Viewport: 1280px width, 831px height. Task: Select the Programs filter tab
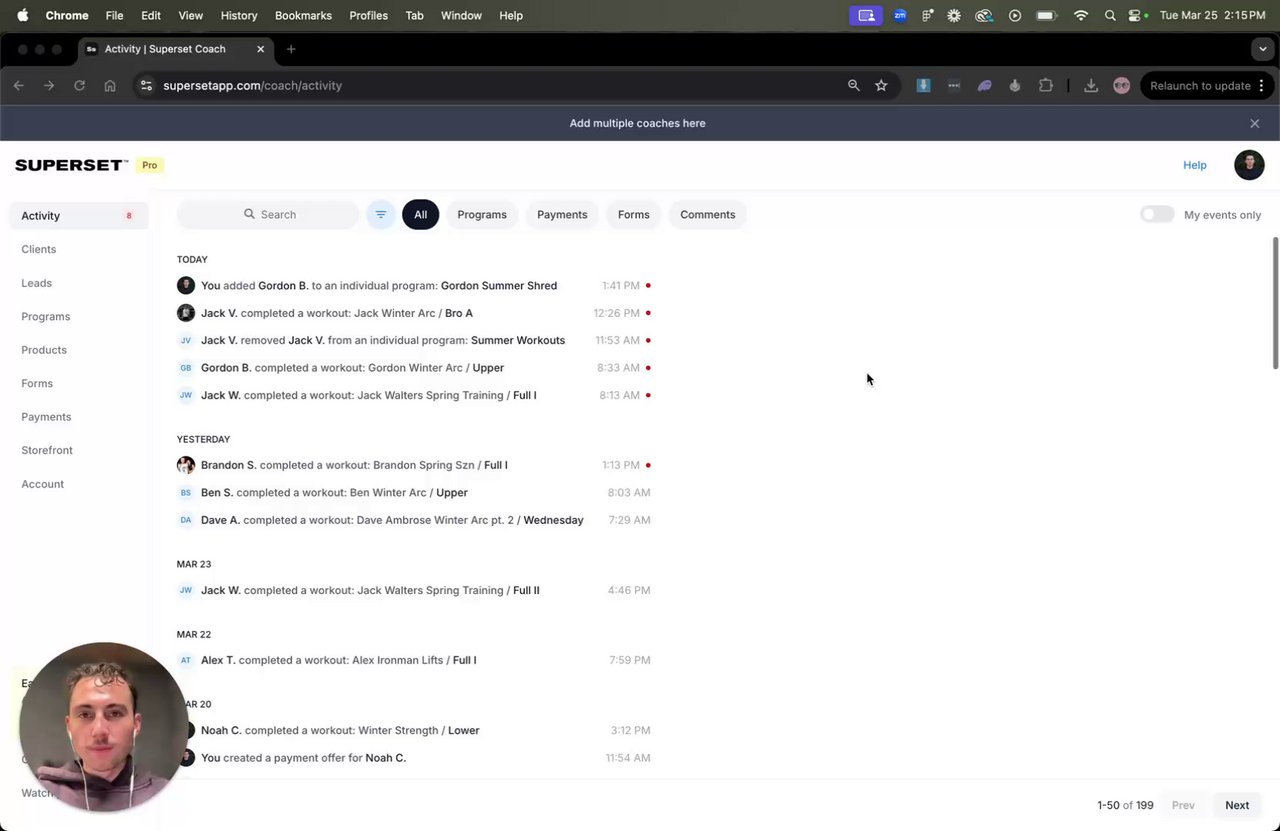(482, 215)
